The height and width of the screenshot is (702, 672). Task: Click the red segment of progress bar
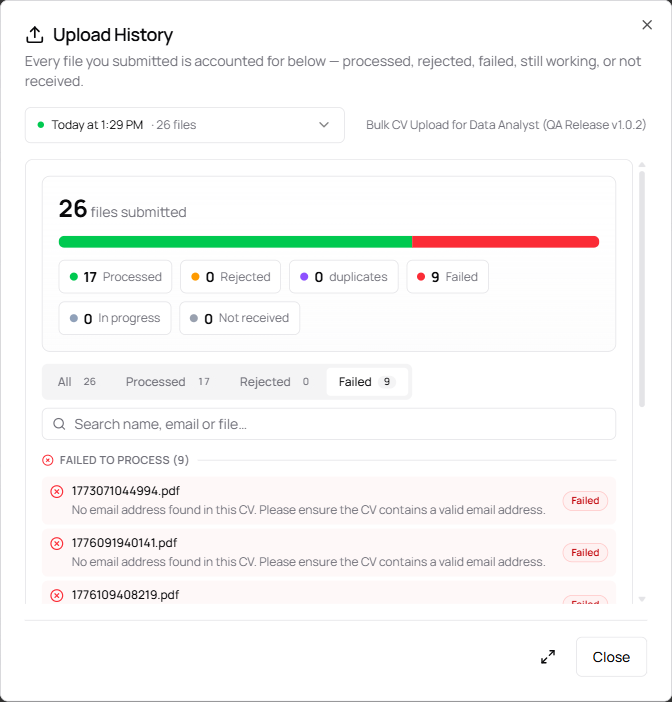(x=505, y=242)
